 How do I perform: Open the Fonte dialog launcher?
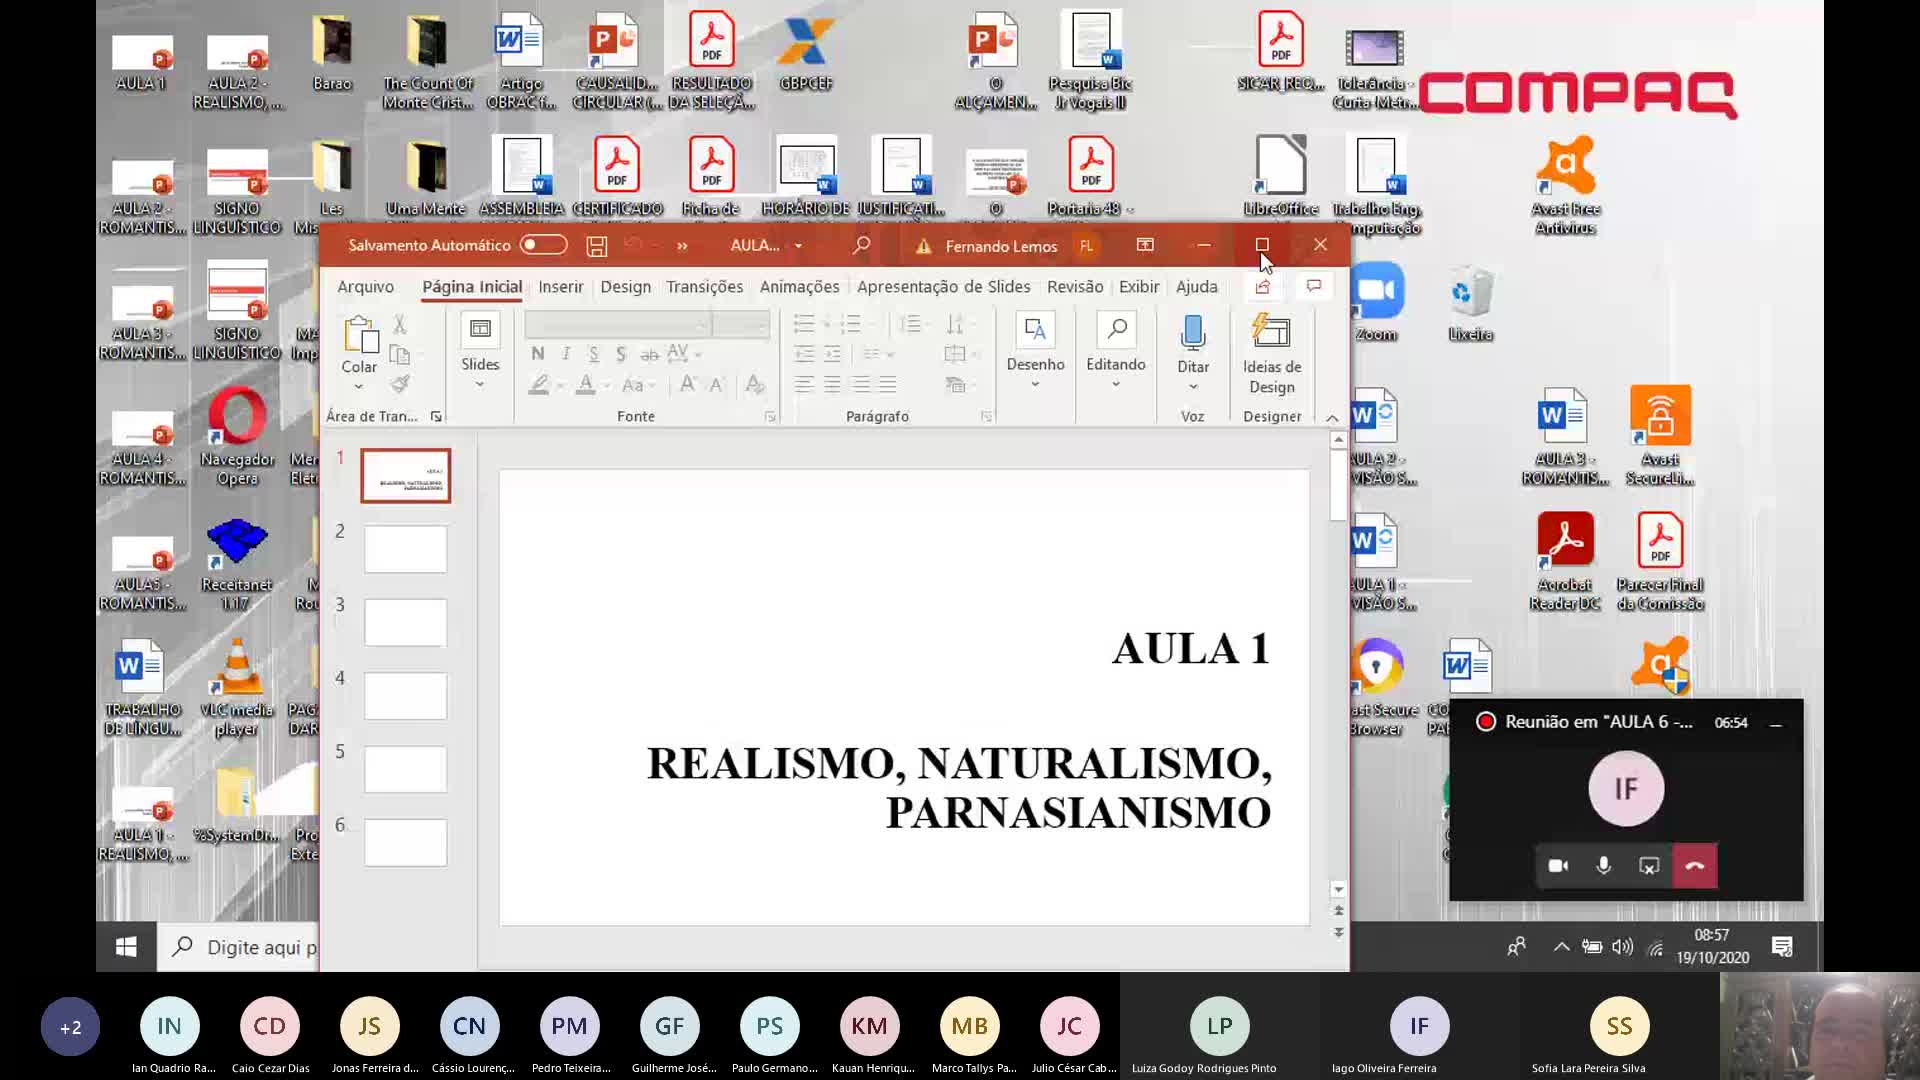click(770, 417)
